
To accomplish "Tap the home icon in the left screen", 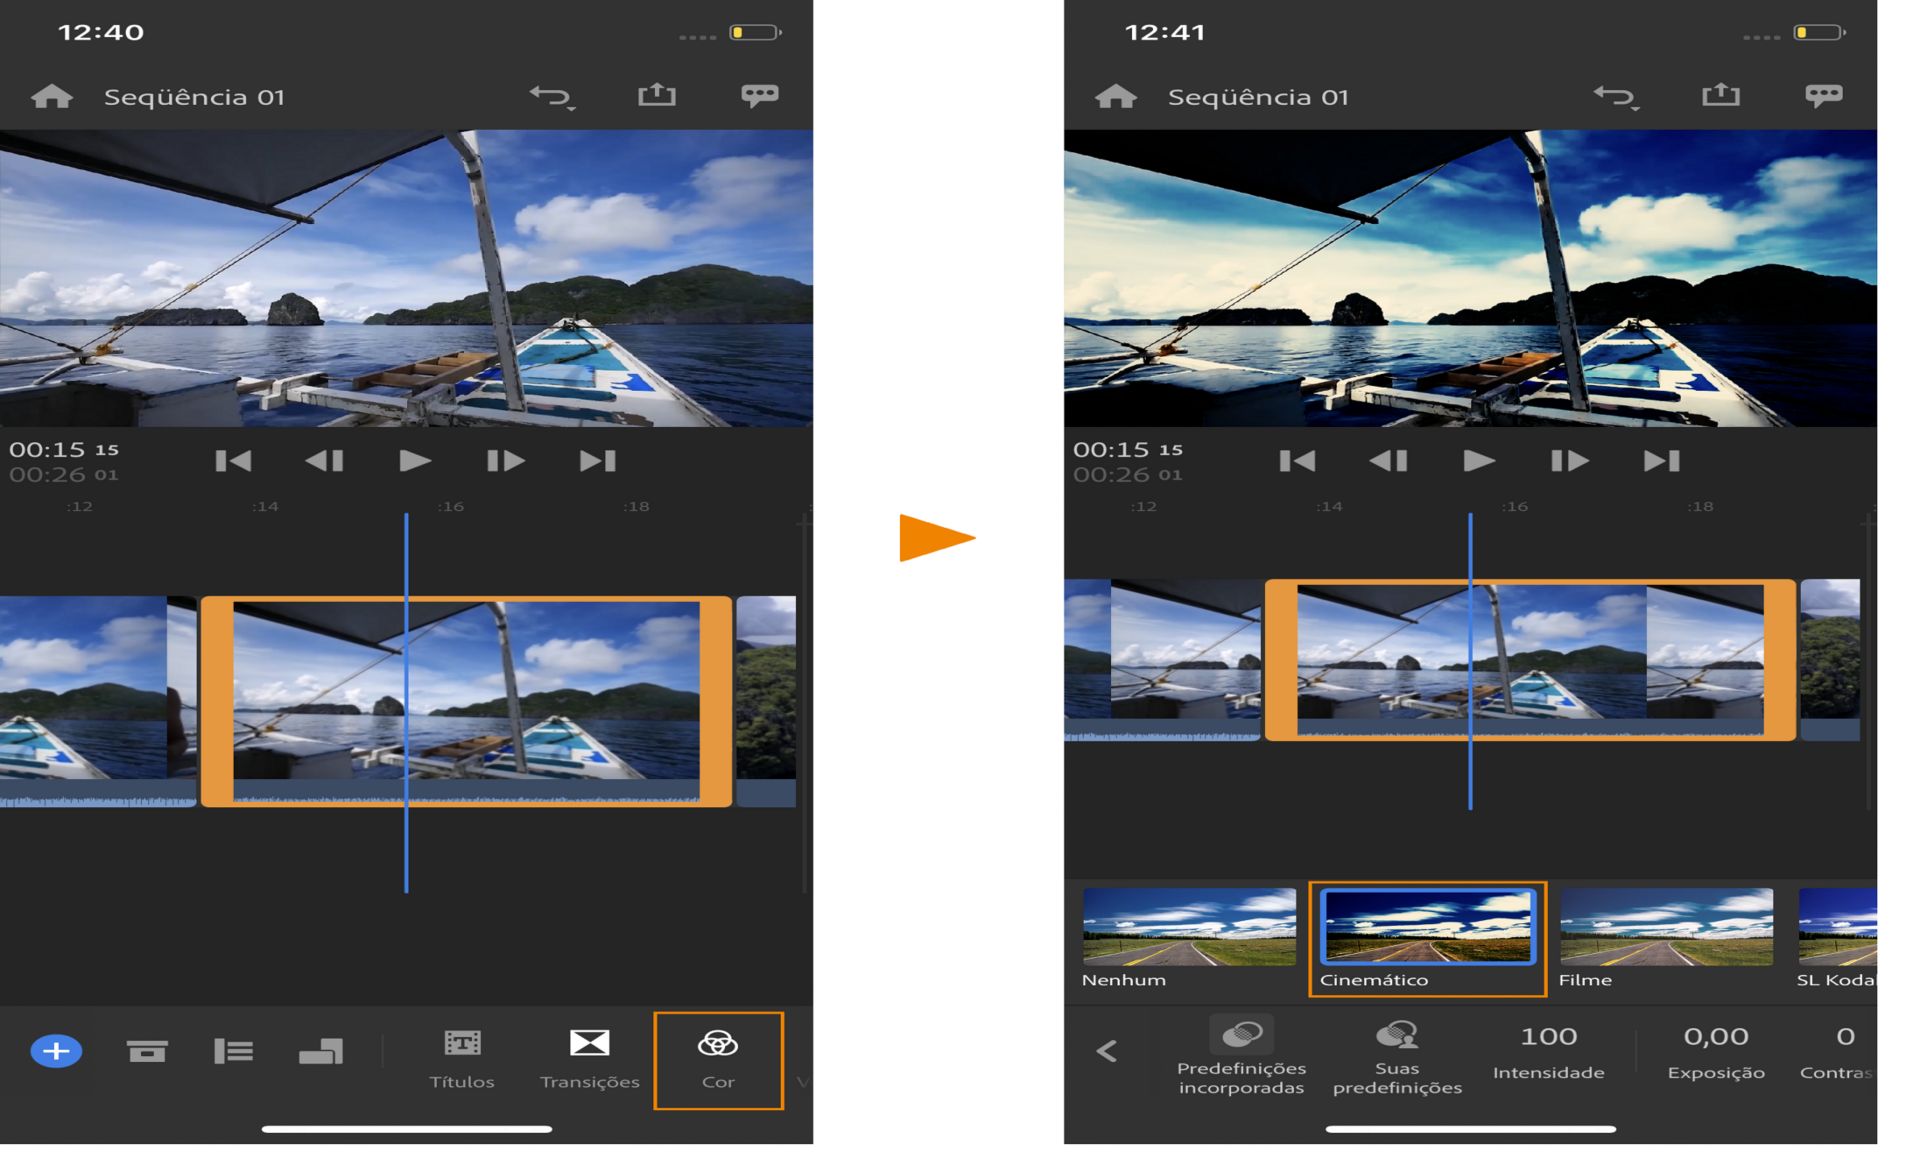I will pyautogui.click(x=52, y=97).
